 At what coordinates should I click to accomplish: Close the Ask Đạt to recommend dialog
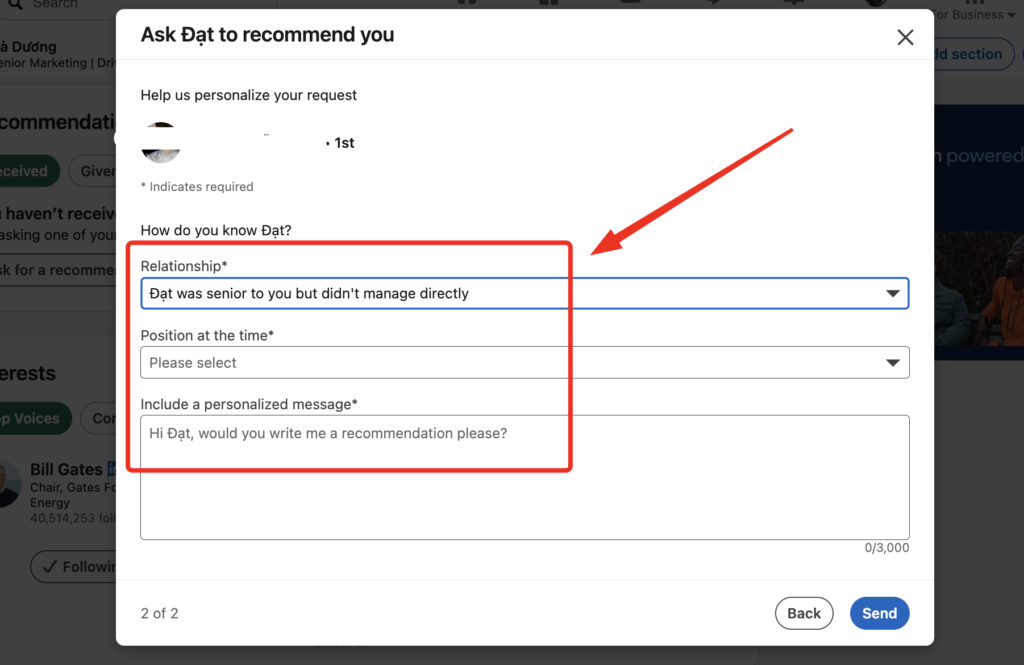click(904, 37)
